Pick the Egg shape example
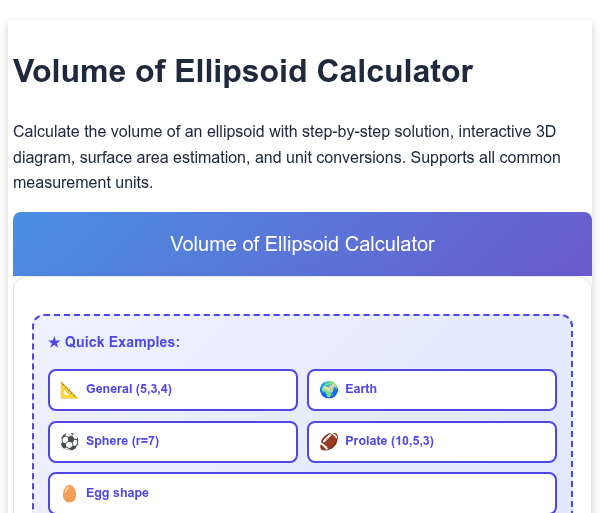 (302, 493)
